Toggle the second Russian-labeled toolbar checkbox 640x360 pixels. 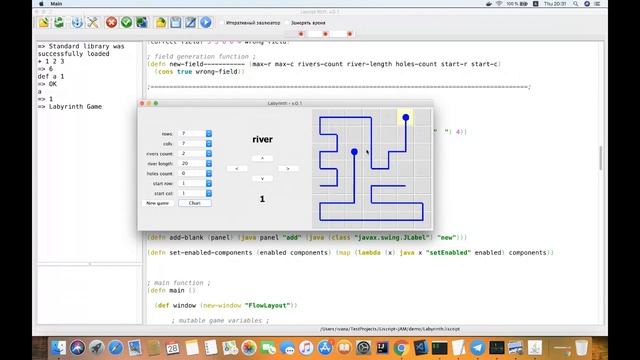click(287, 23)
